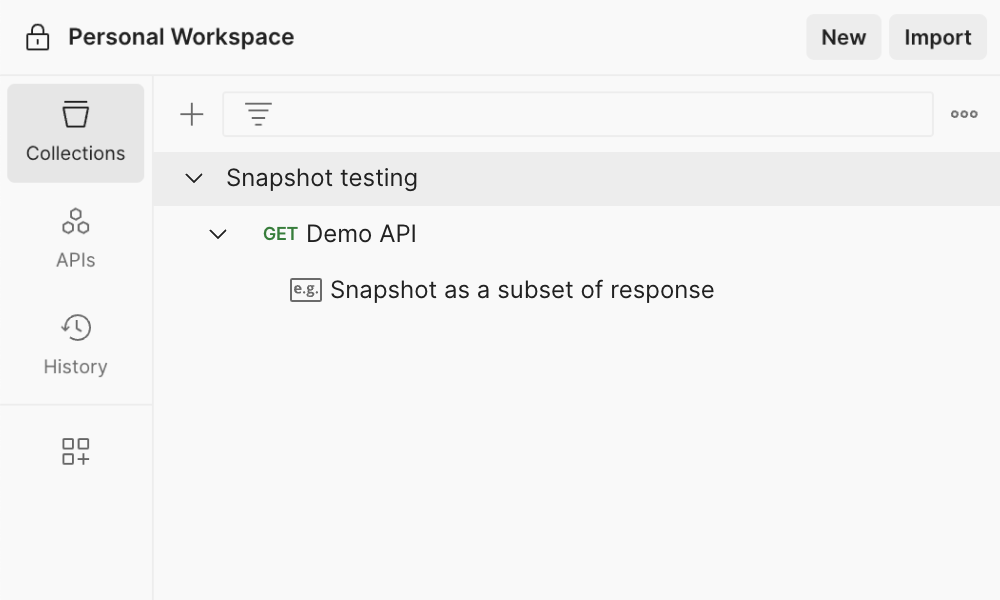Collapse the Demo API request

coord(219,234)
